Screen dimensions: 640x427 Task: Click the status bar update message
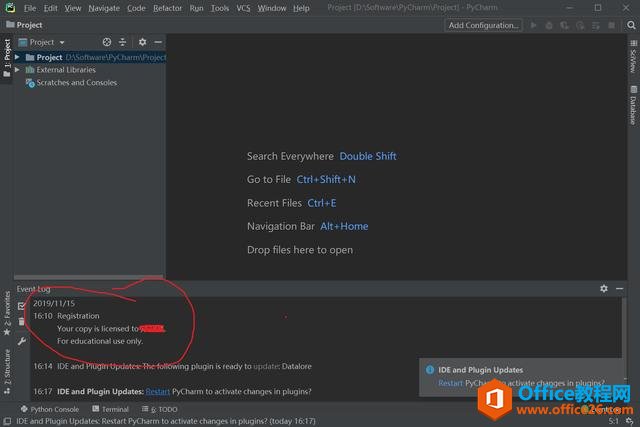166,421
